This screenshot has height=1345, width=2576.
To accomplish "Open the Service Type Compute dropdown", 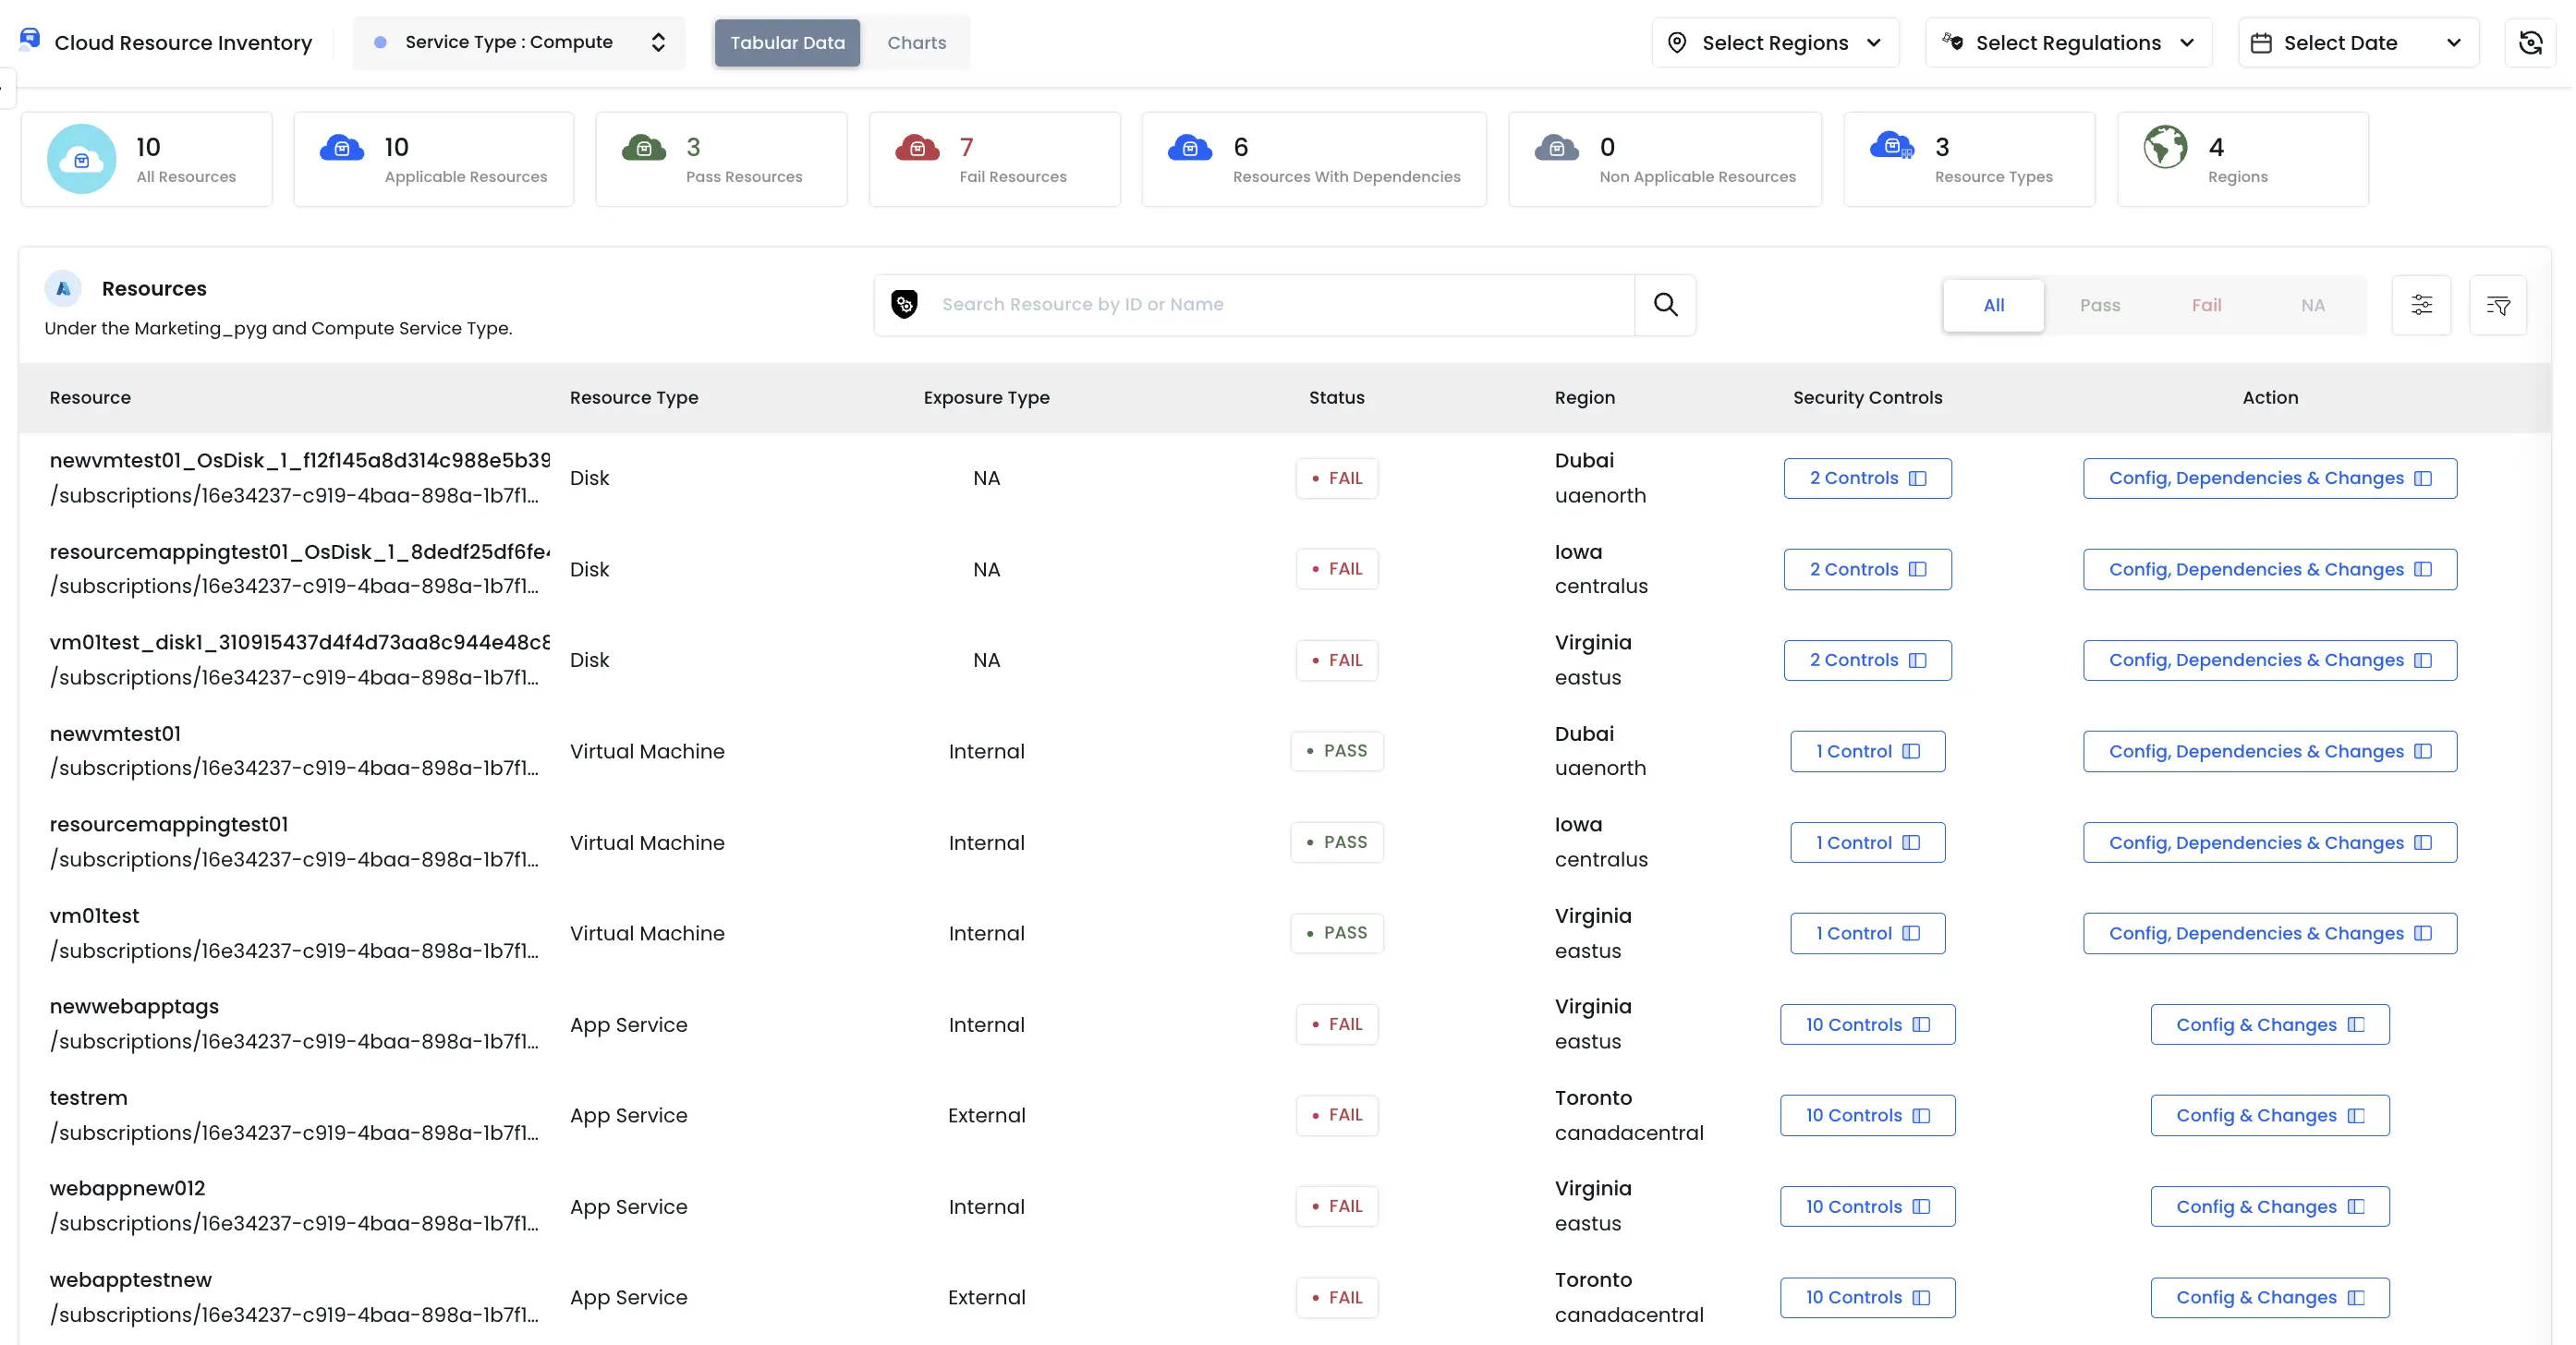I will (519, 42).
